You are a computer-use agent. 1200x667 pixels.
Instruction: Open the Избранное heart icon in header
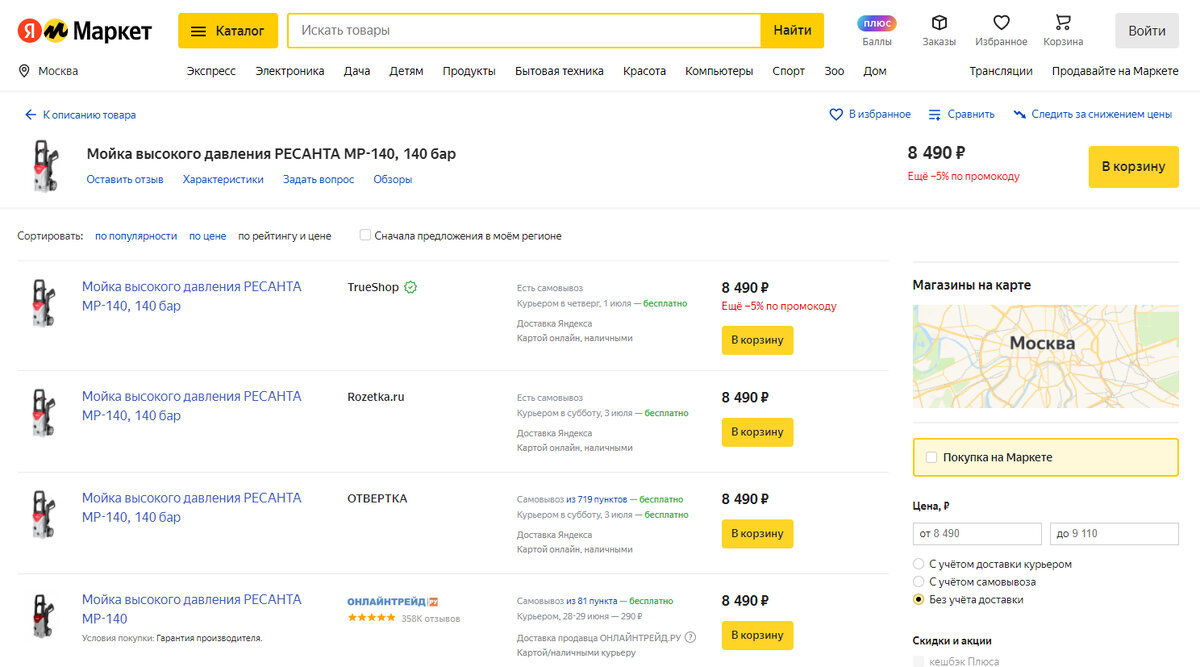point(1001,23)
